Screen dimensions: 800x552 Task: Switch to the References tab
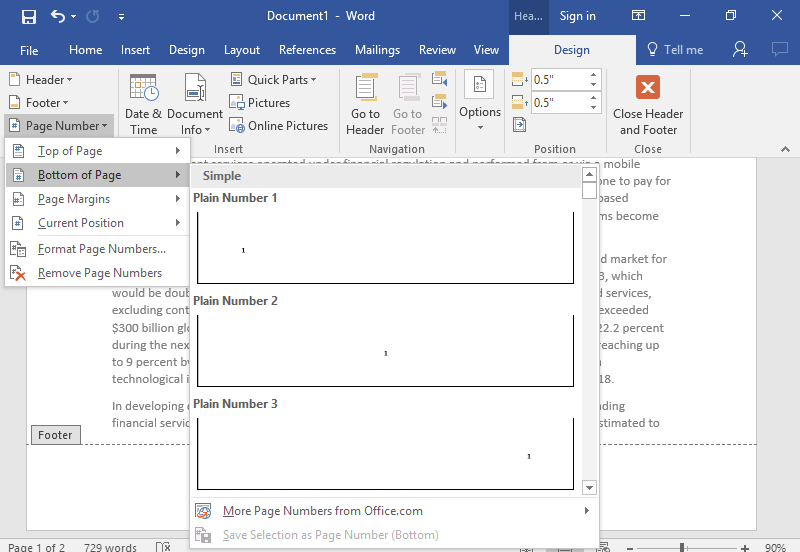[x=307, y=50]
